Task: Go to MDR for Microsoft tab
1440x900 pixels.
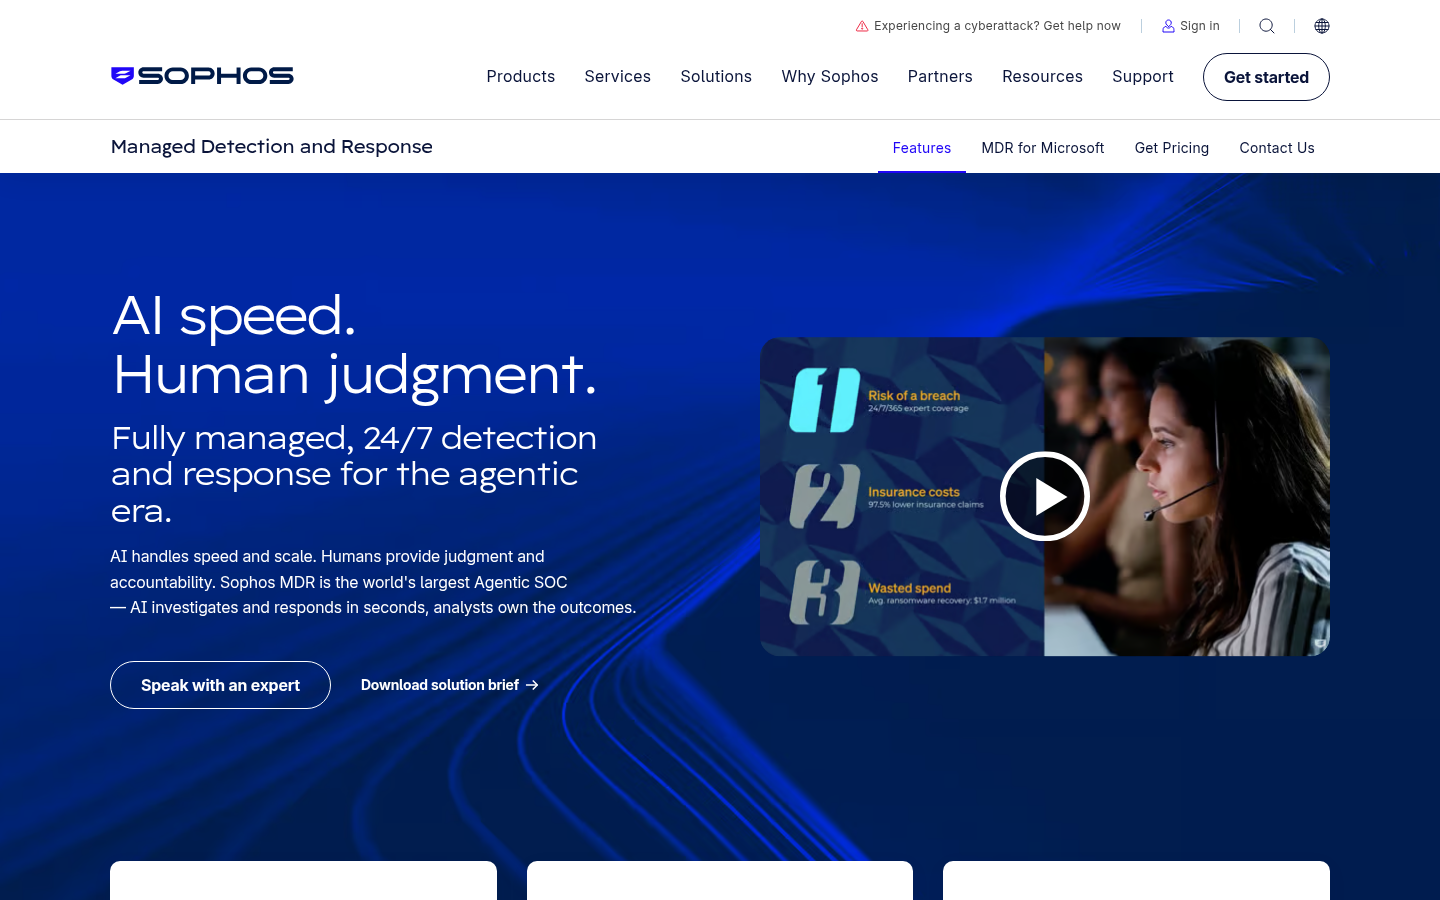Action: click(x=1043, y=148)
